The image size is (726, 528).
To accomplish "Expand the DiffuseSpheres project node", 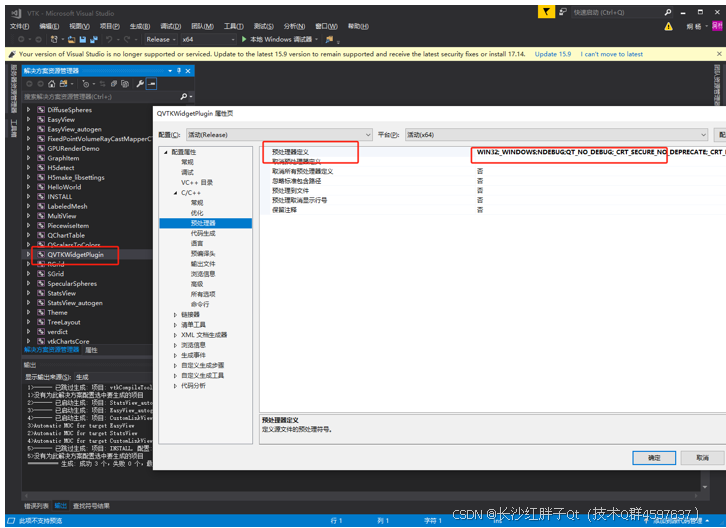I will coord(29,110).
